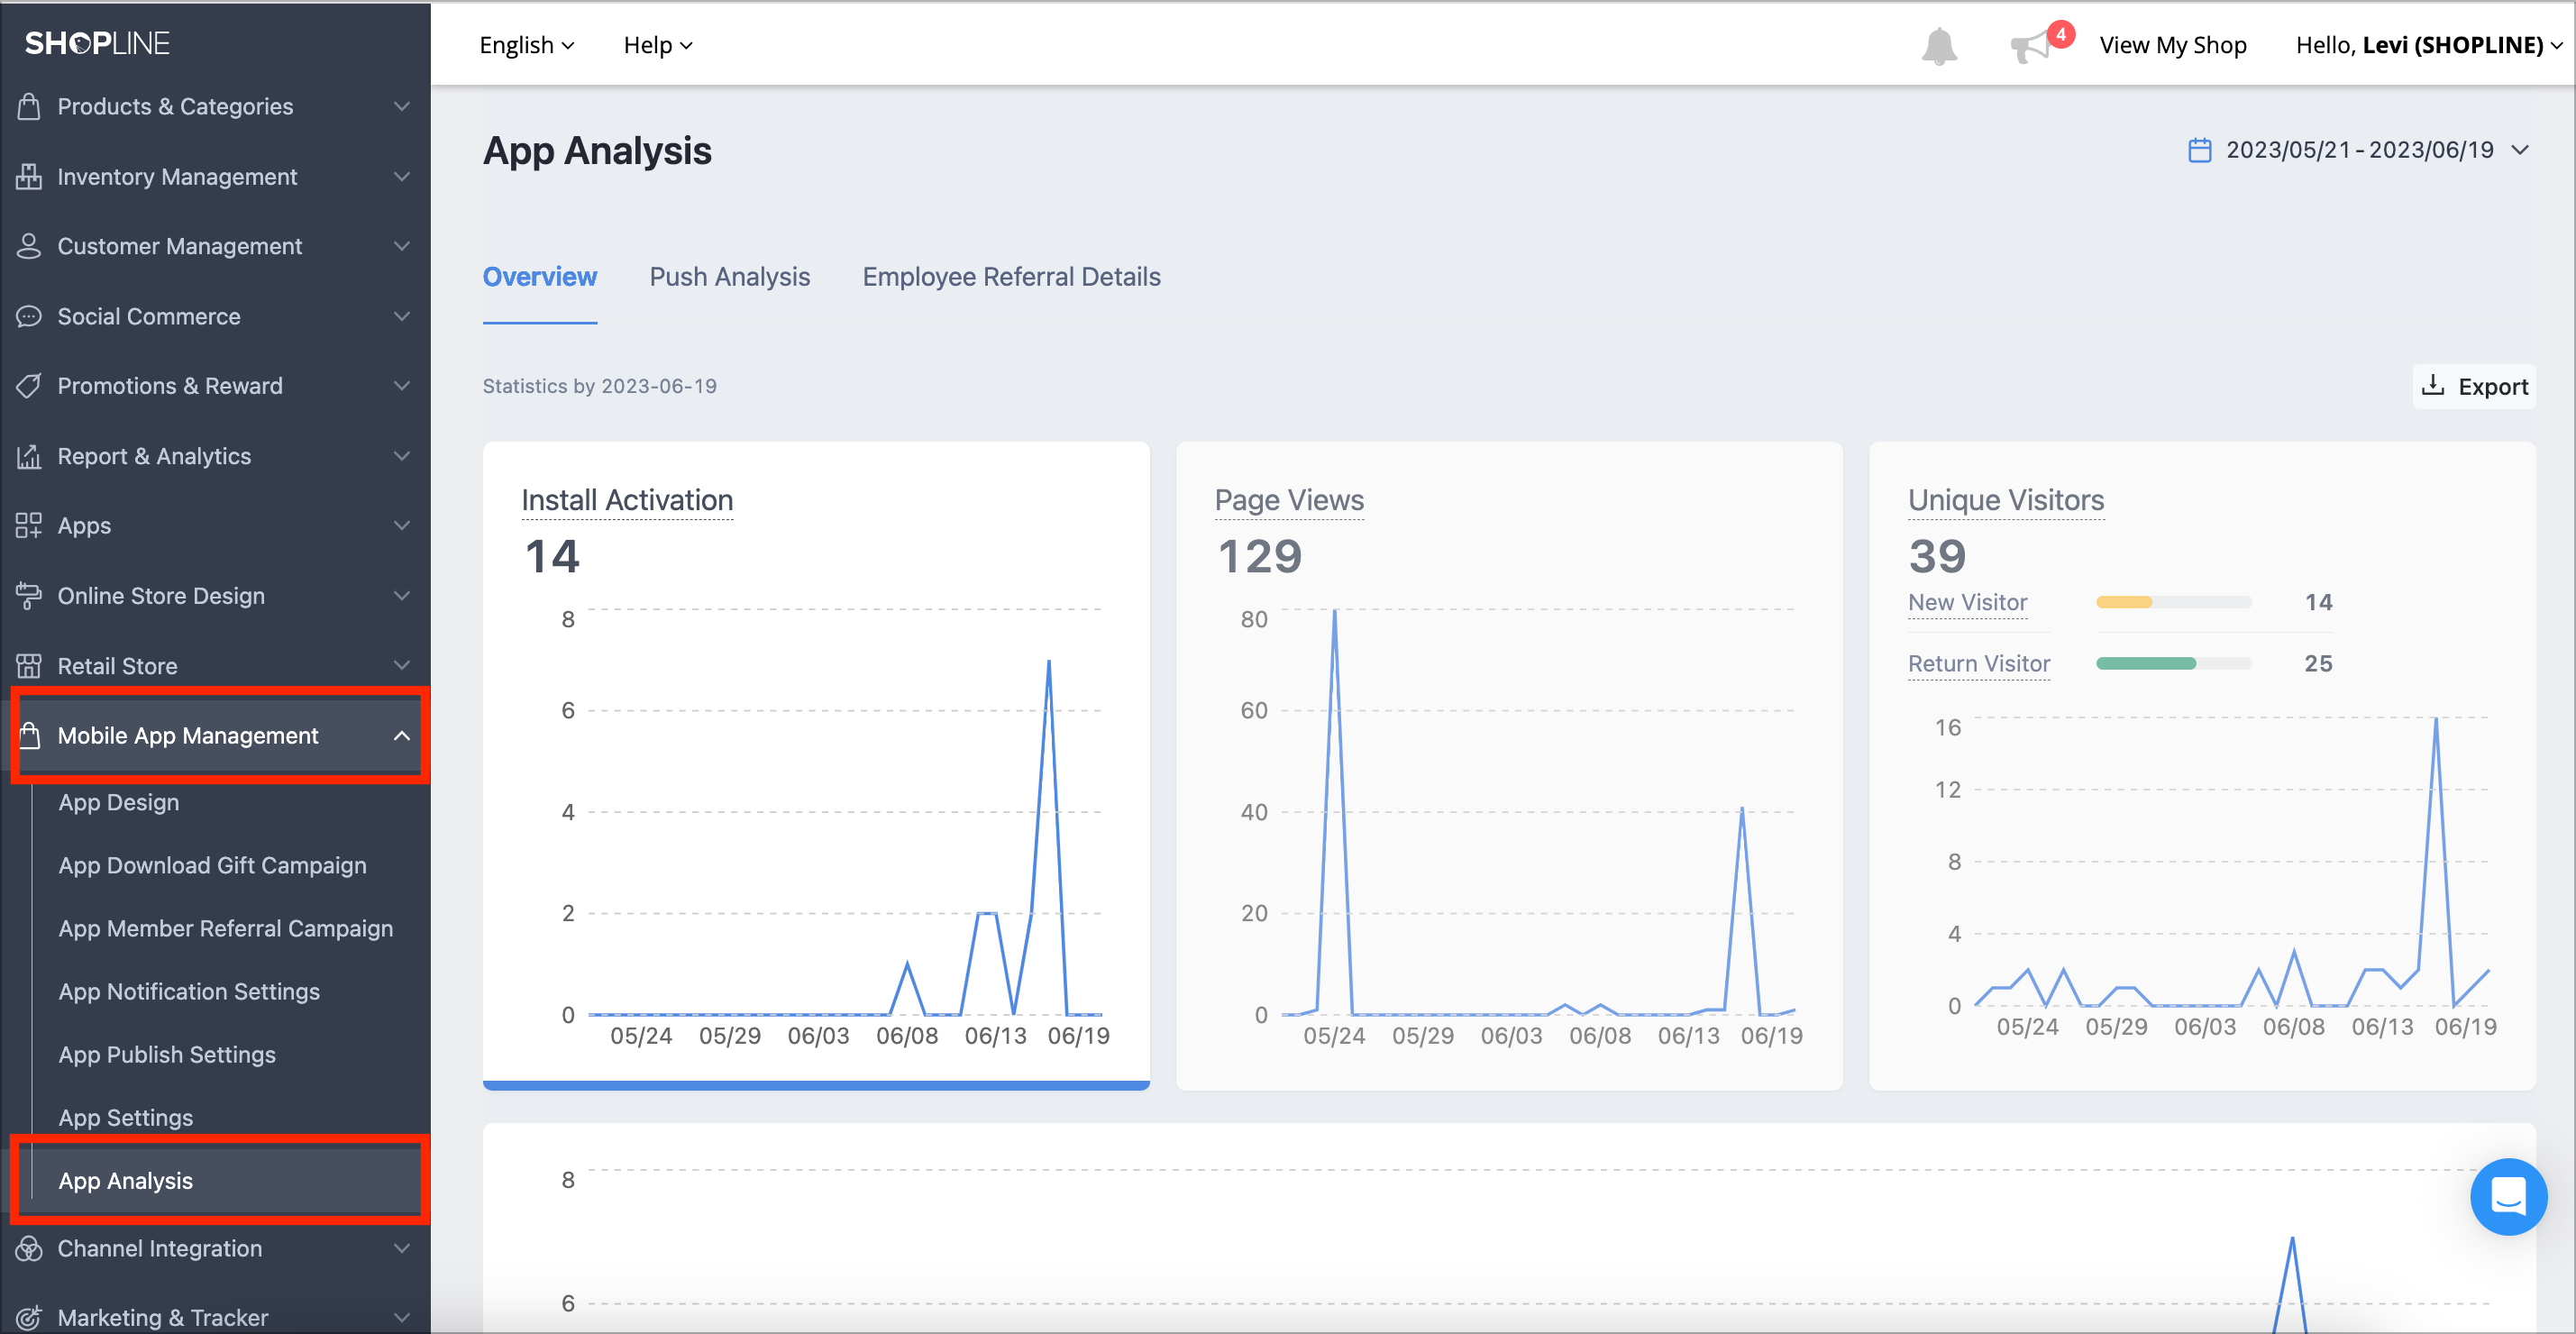This screenshot has height=1334, width=2576.
Task: Switch to the Push Analysis tab
Action: [729, 277]
